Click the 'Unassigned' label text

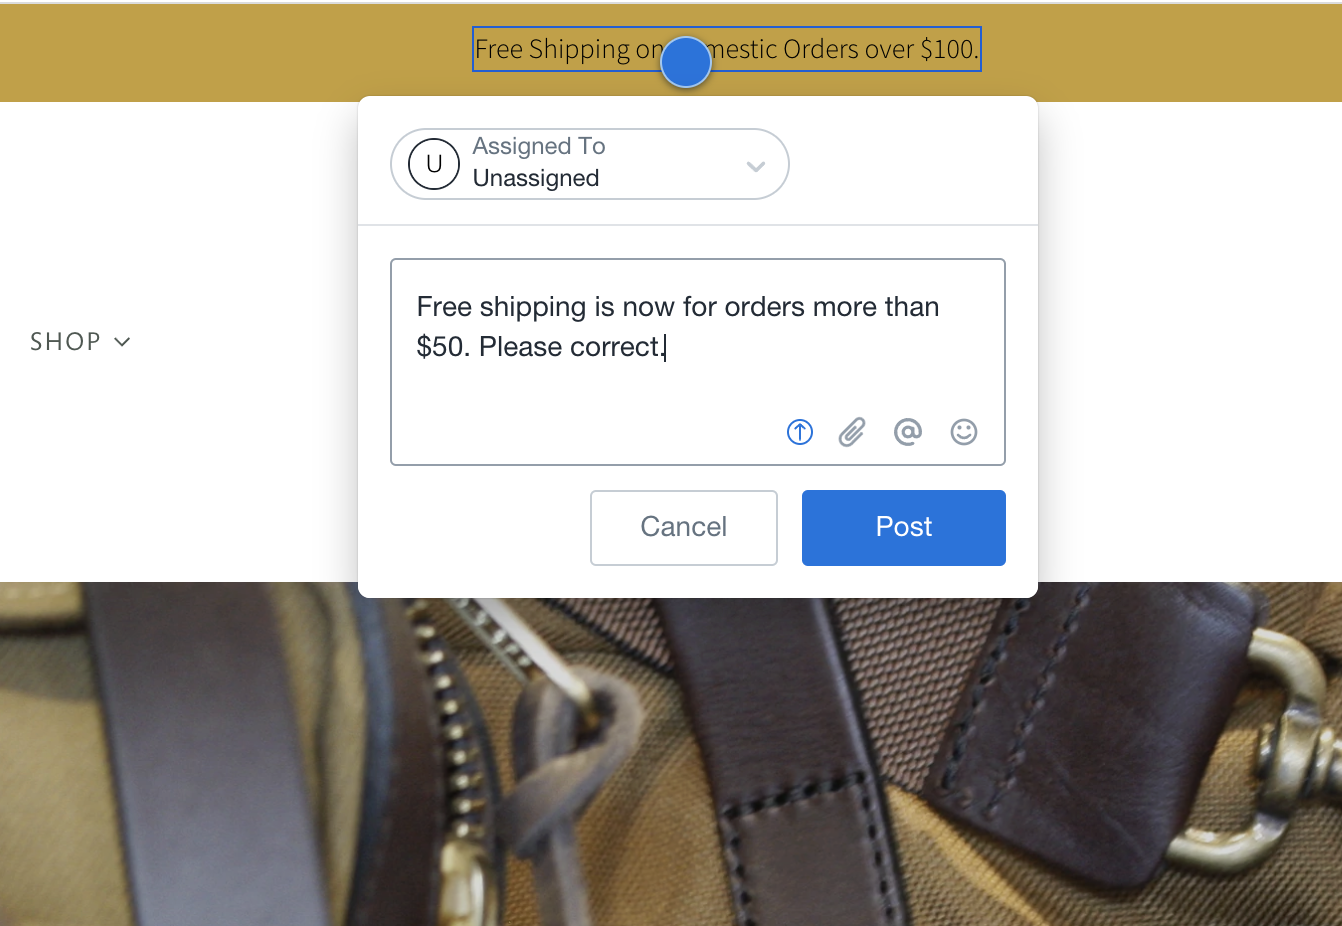[536, 178]
